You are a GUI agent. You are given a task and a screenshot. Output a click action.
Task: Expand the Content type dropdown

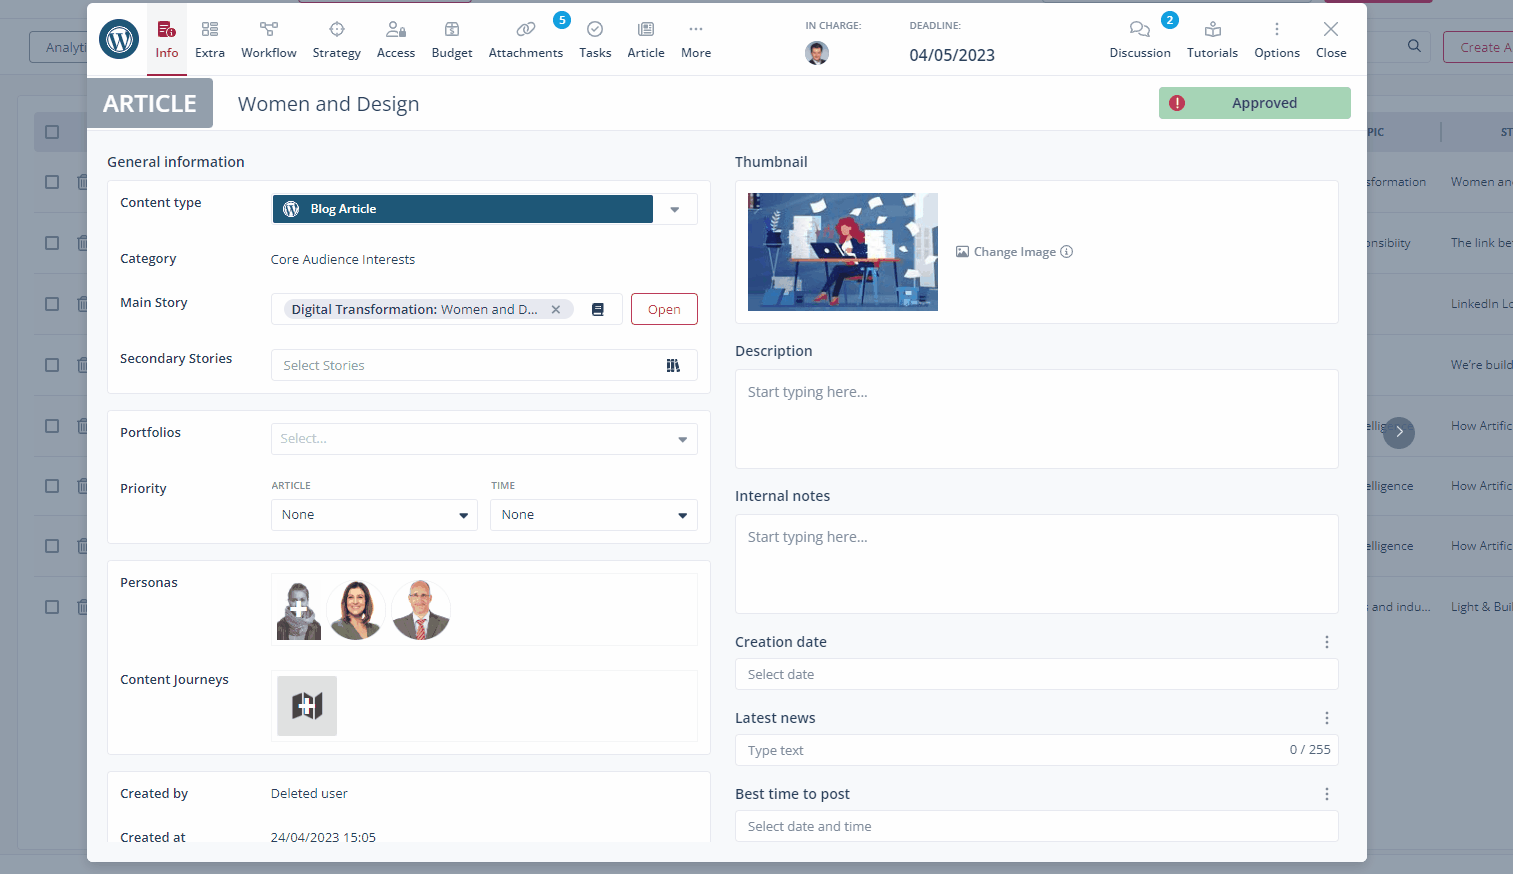[x=675, y=210]
